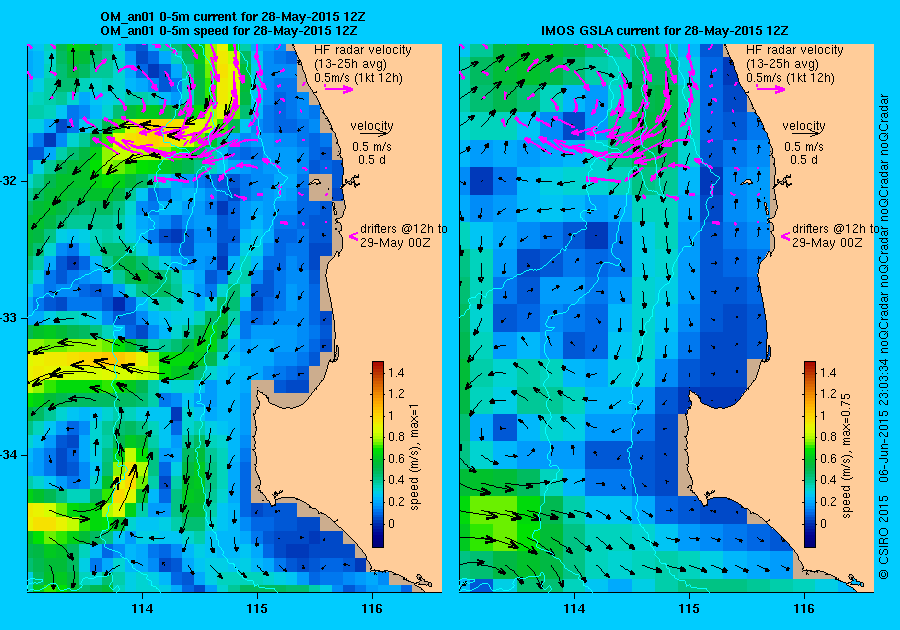Viewport: 900px width, 630px height.
Task: Click the 'OM_an01 0-5m speed for 28-May-2015 12Z' title line
Action: [x=228, y=31]
